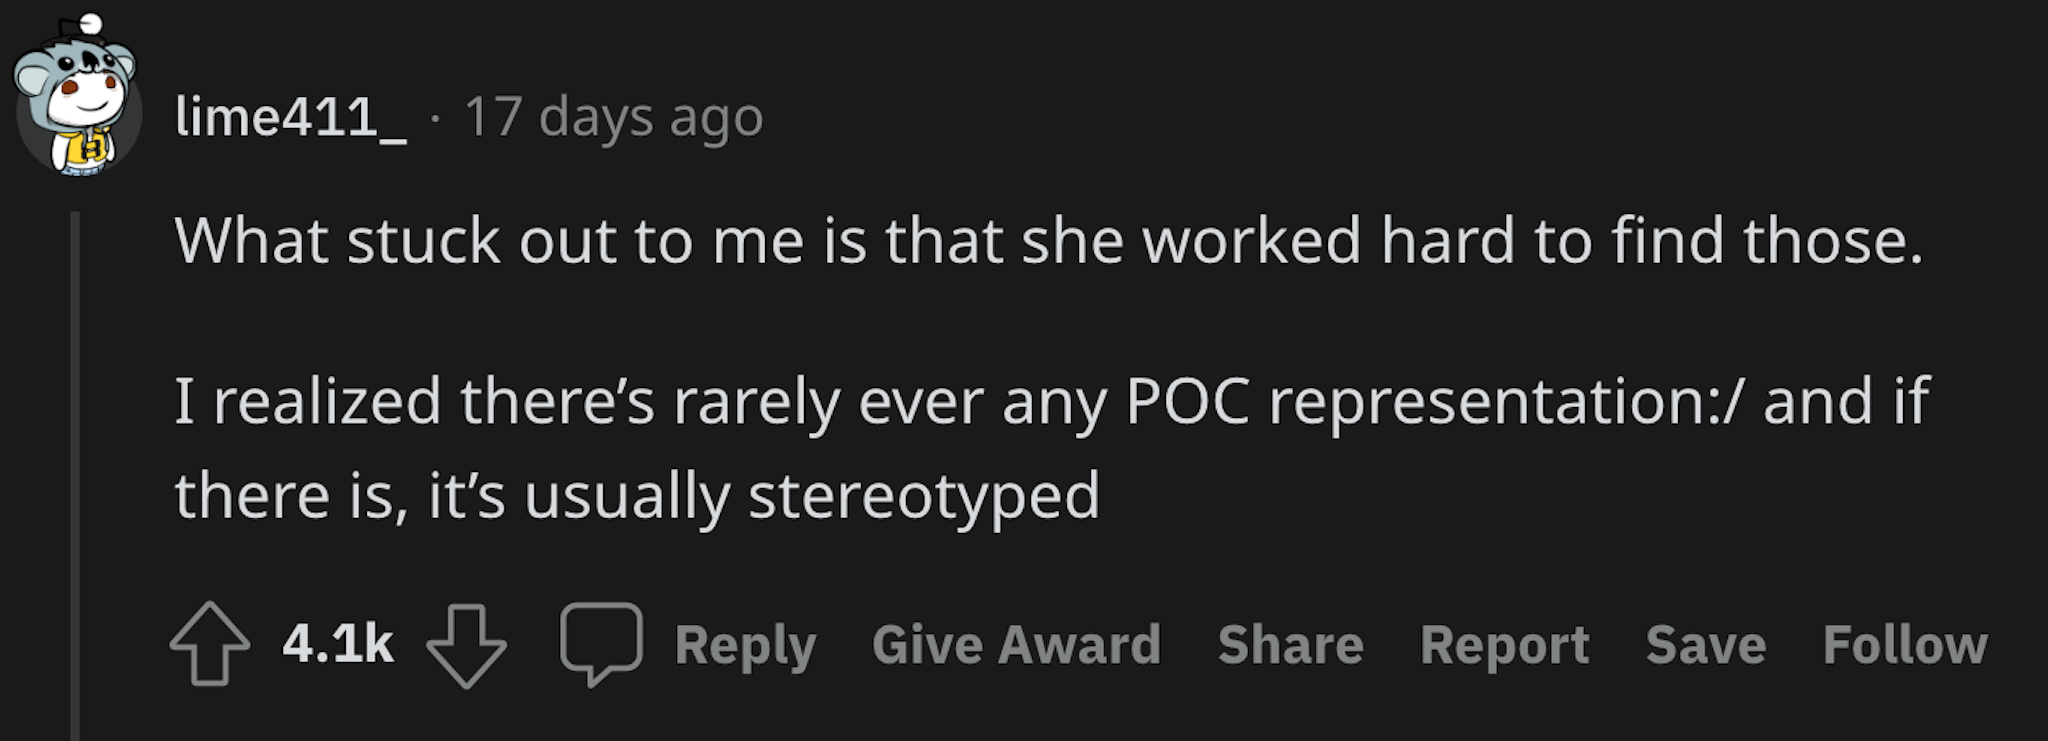Follow this comment thread

click(x=1904, y=644)
